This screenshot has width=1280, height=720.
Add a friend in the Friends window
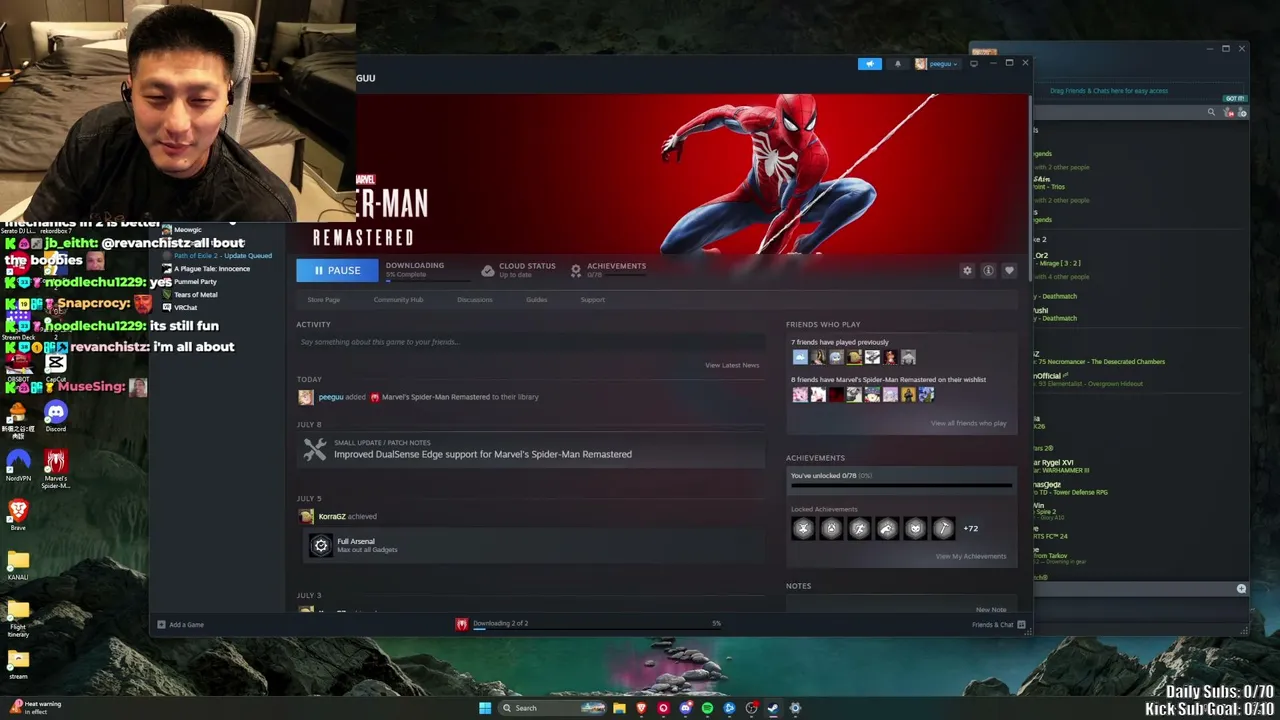pyautogui.click(x=1242, y=113)
